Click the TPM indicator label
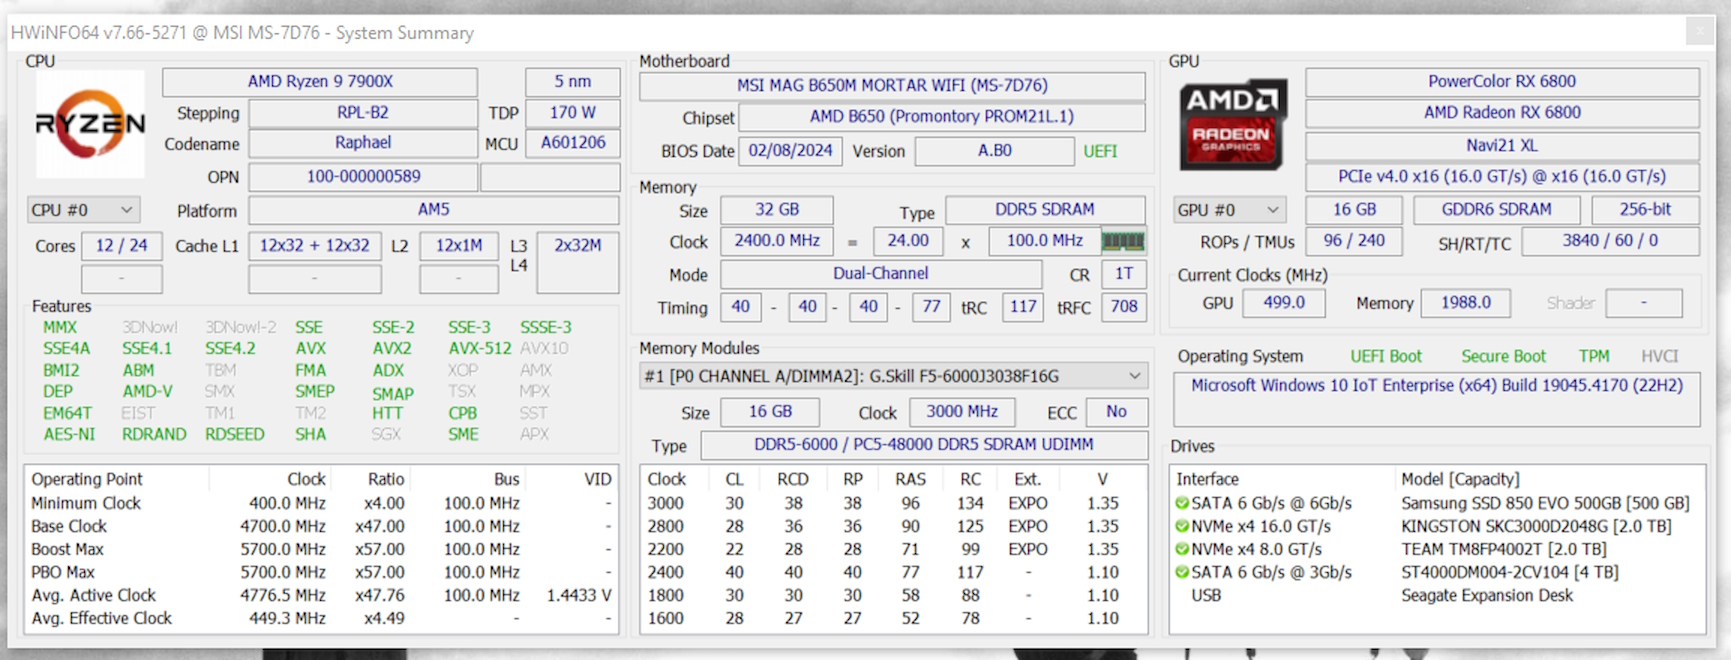This screenshot has height=660, width=1731. click(x=1594, y=356)
